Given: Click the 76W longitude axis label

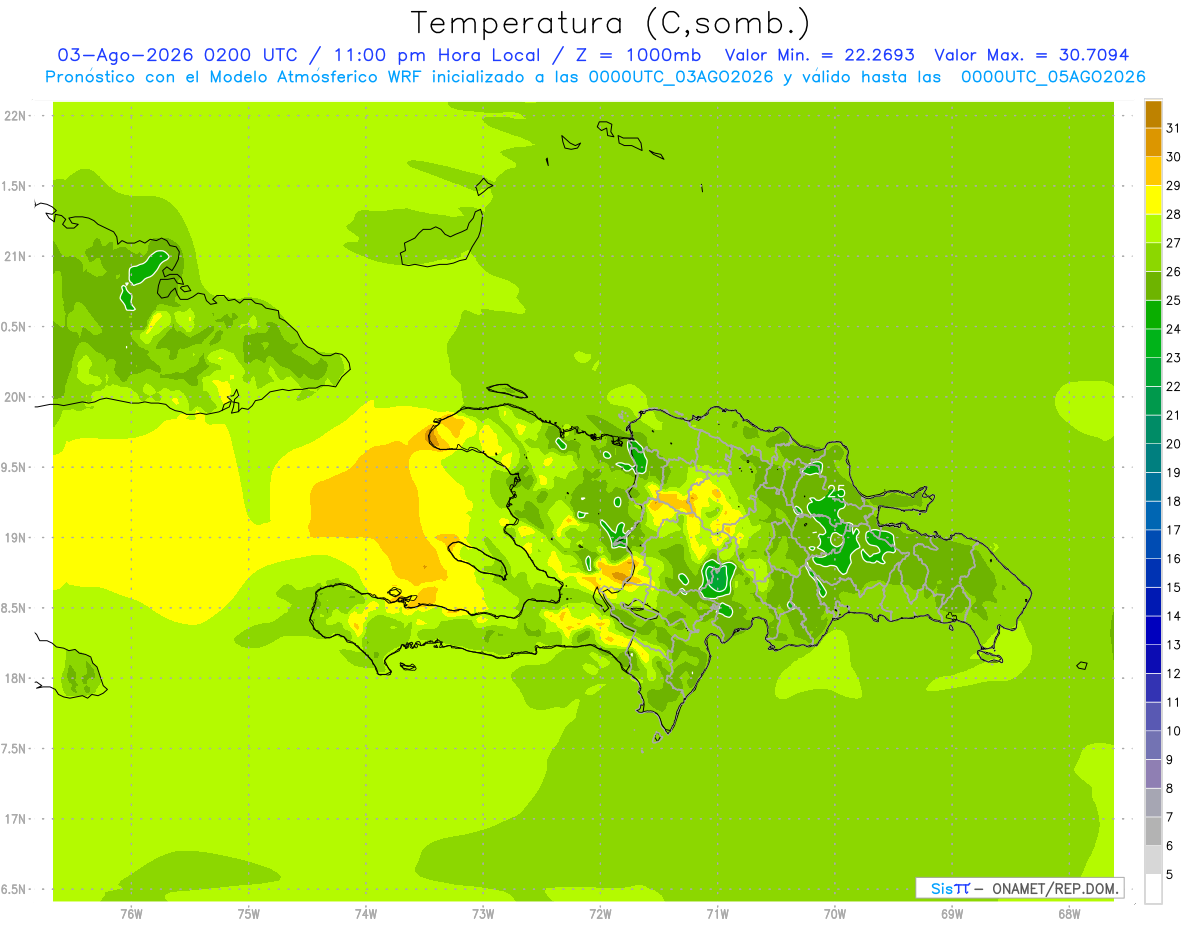Looking at the screenshot, I should (131, 914).
